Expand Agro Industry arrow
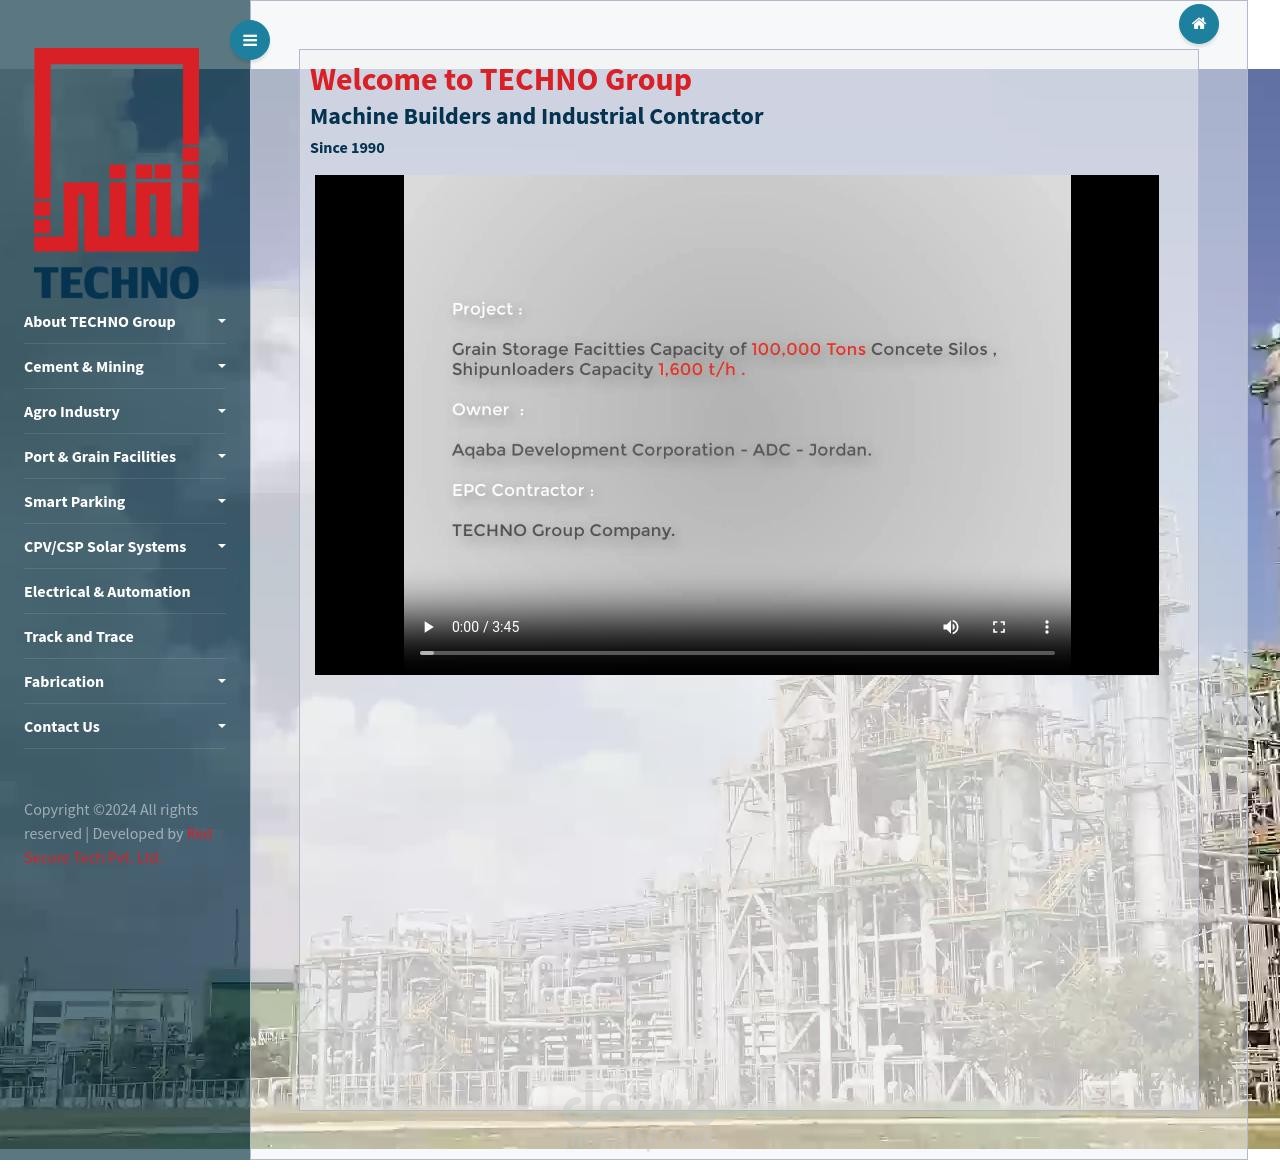The image size is (1280, 1176). click(222, 411)
